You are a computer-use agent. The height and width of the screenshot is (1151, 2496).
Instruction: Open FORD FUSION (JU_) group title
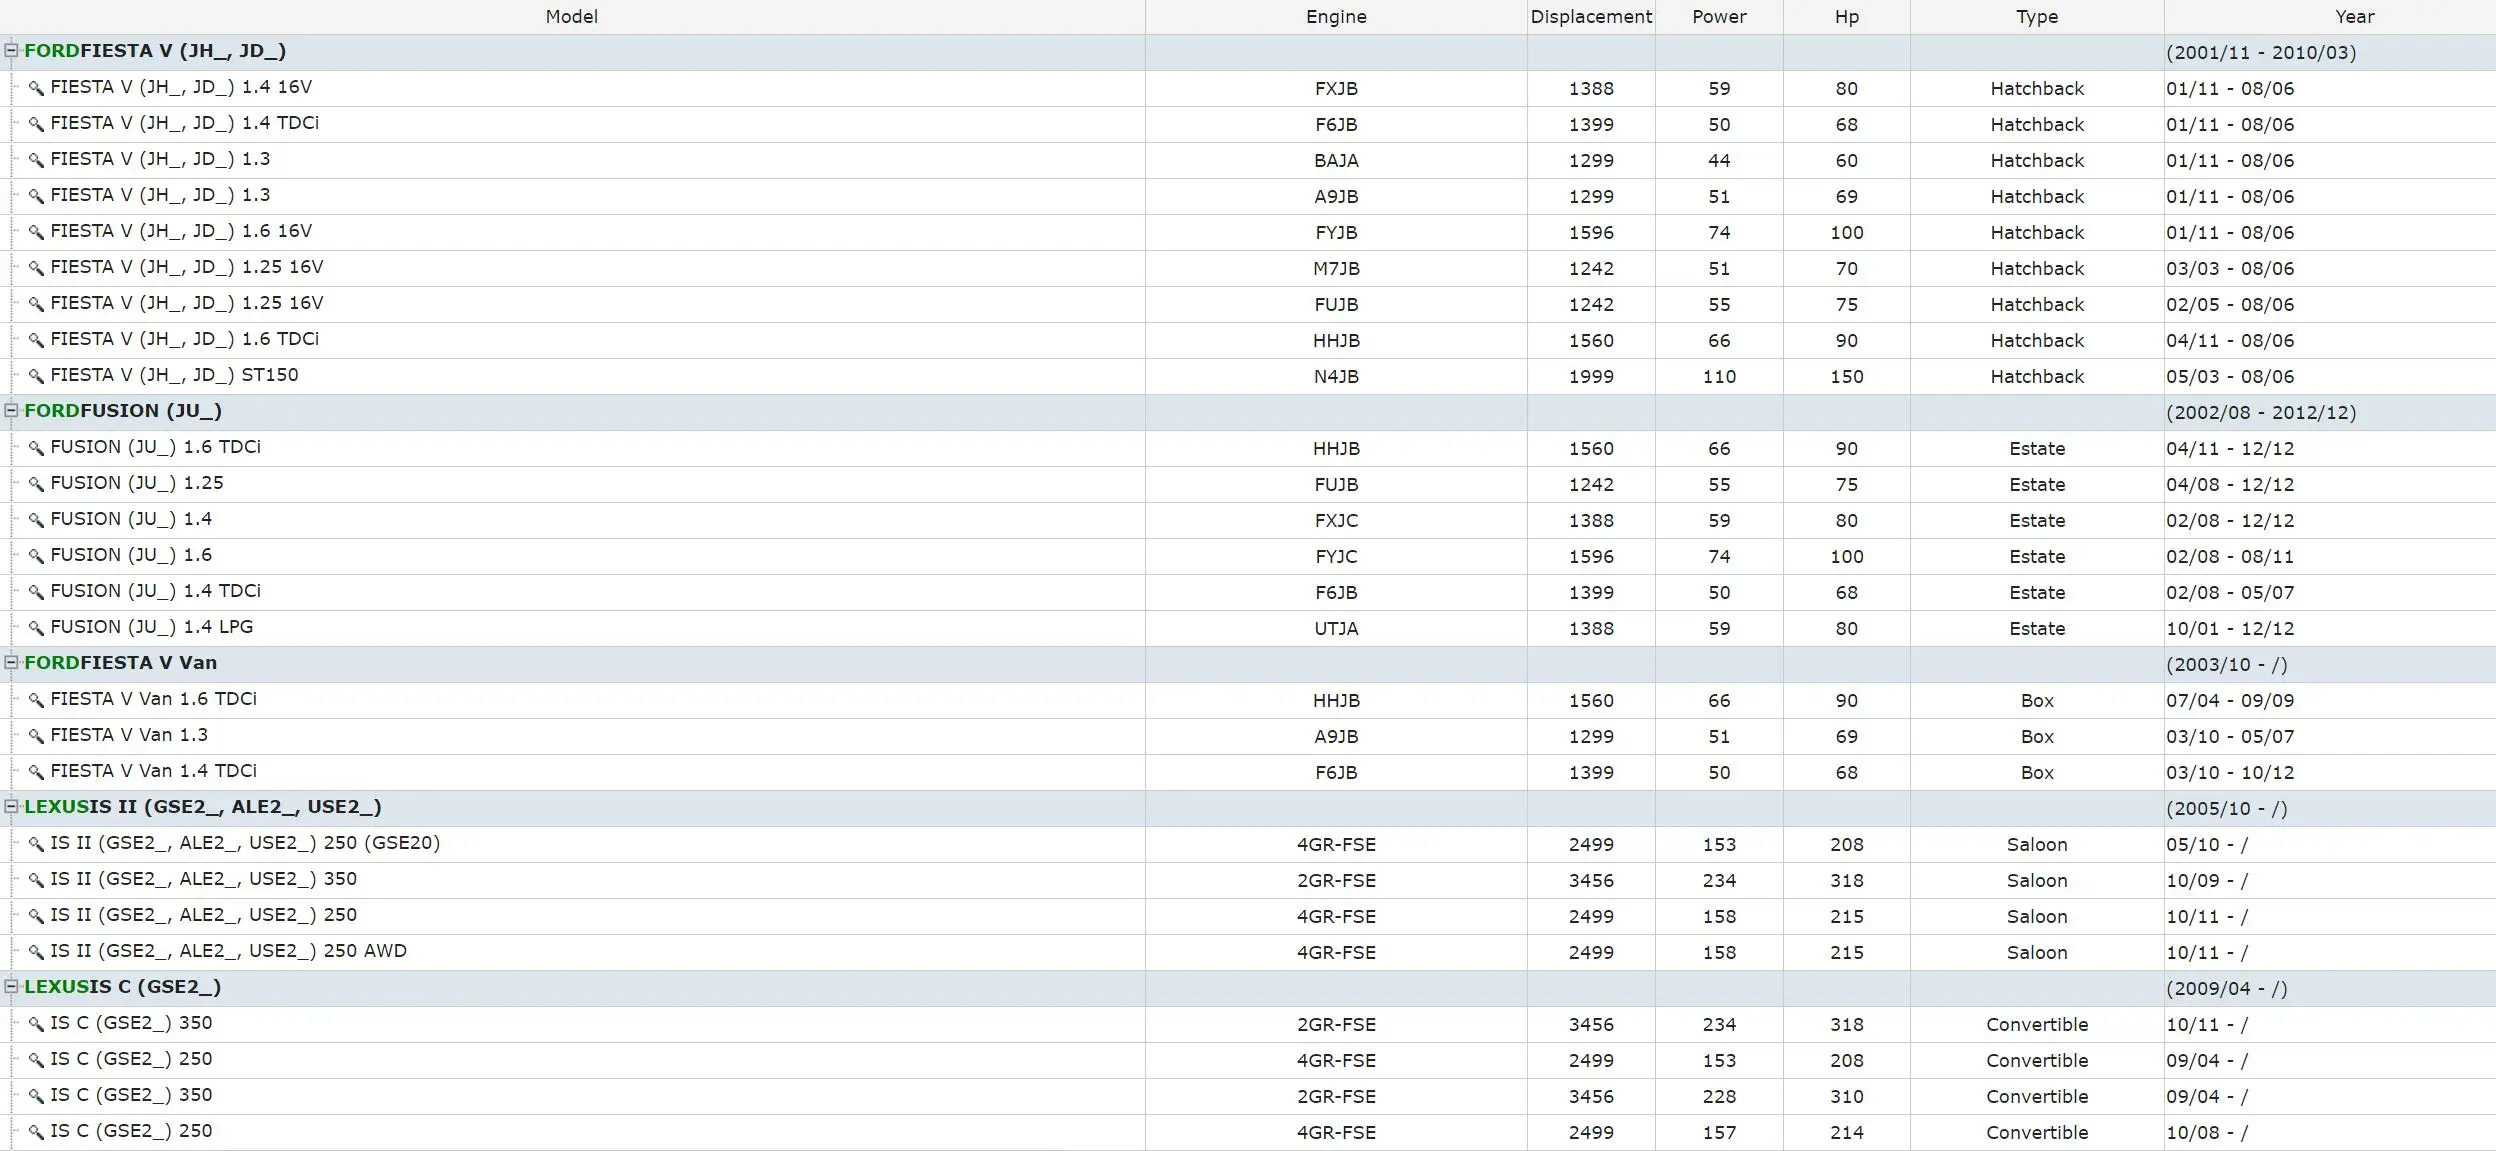123,411
